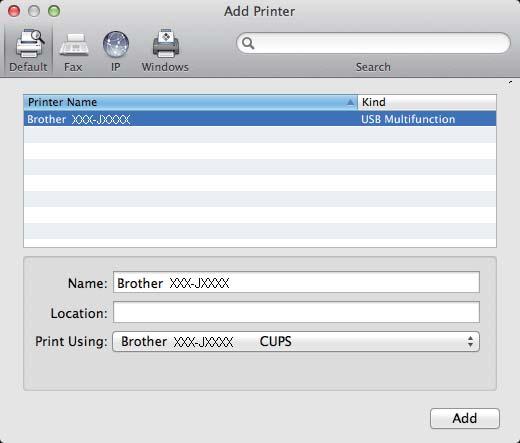This screenshot has height=443, width=520.
Task: Click the magnifying glass search icon
Action: point(248,43)
